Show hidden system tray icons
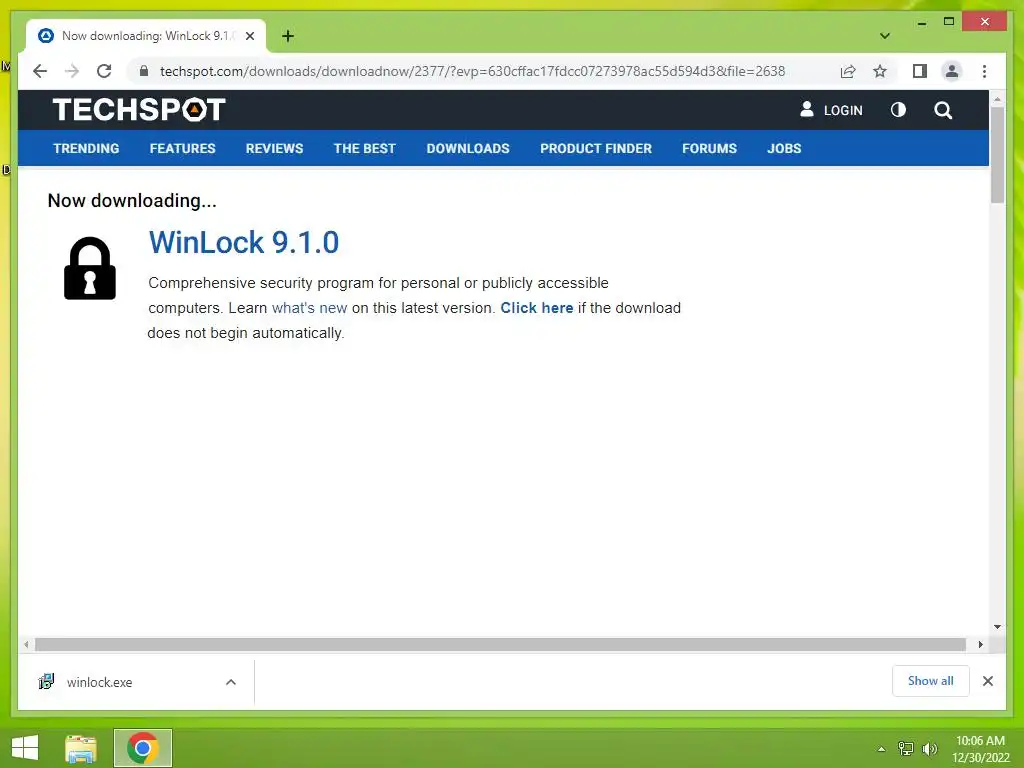 point(881,749)
